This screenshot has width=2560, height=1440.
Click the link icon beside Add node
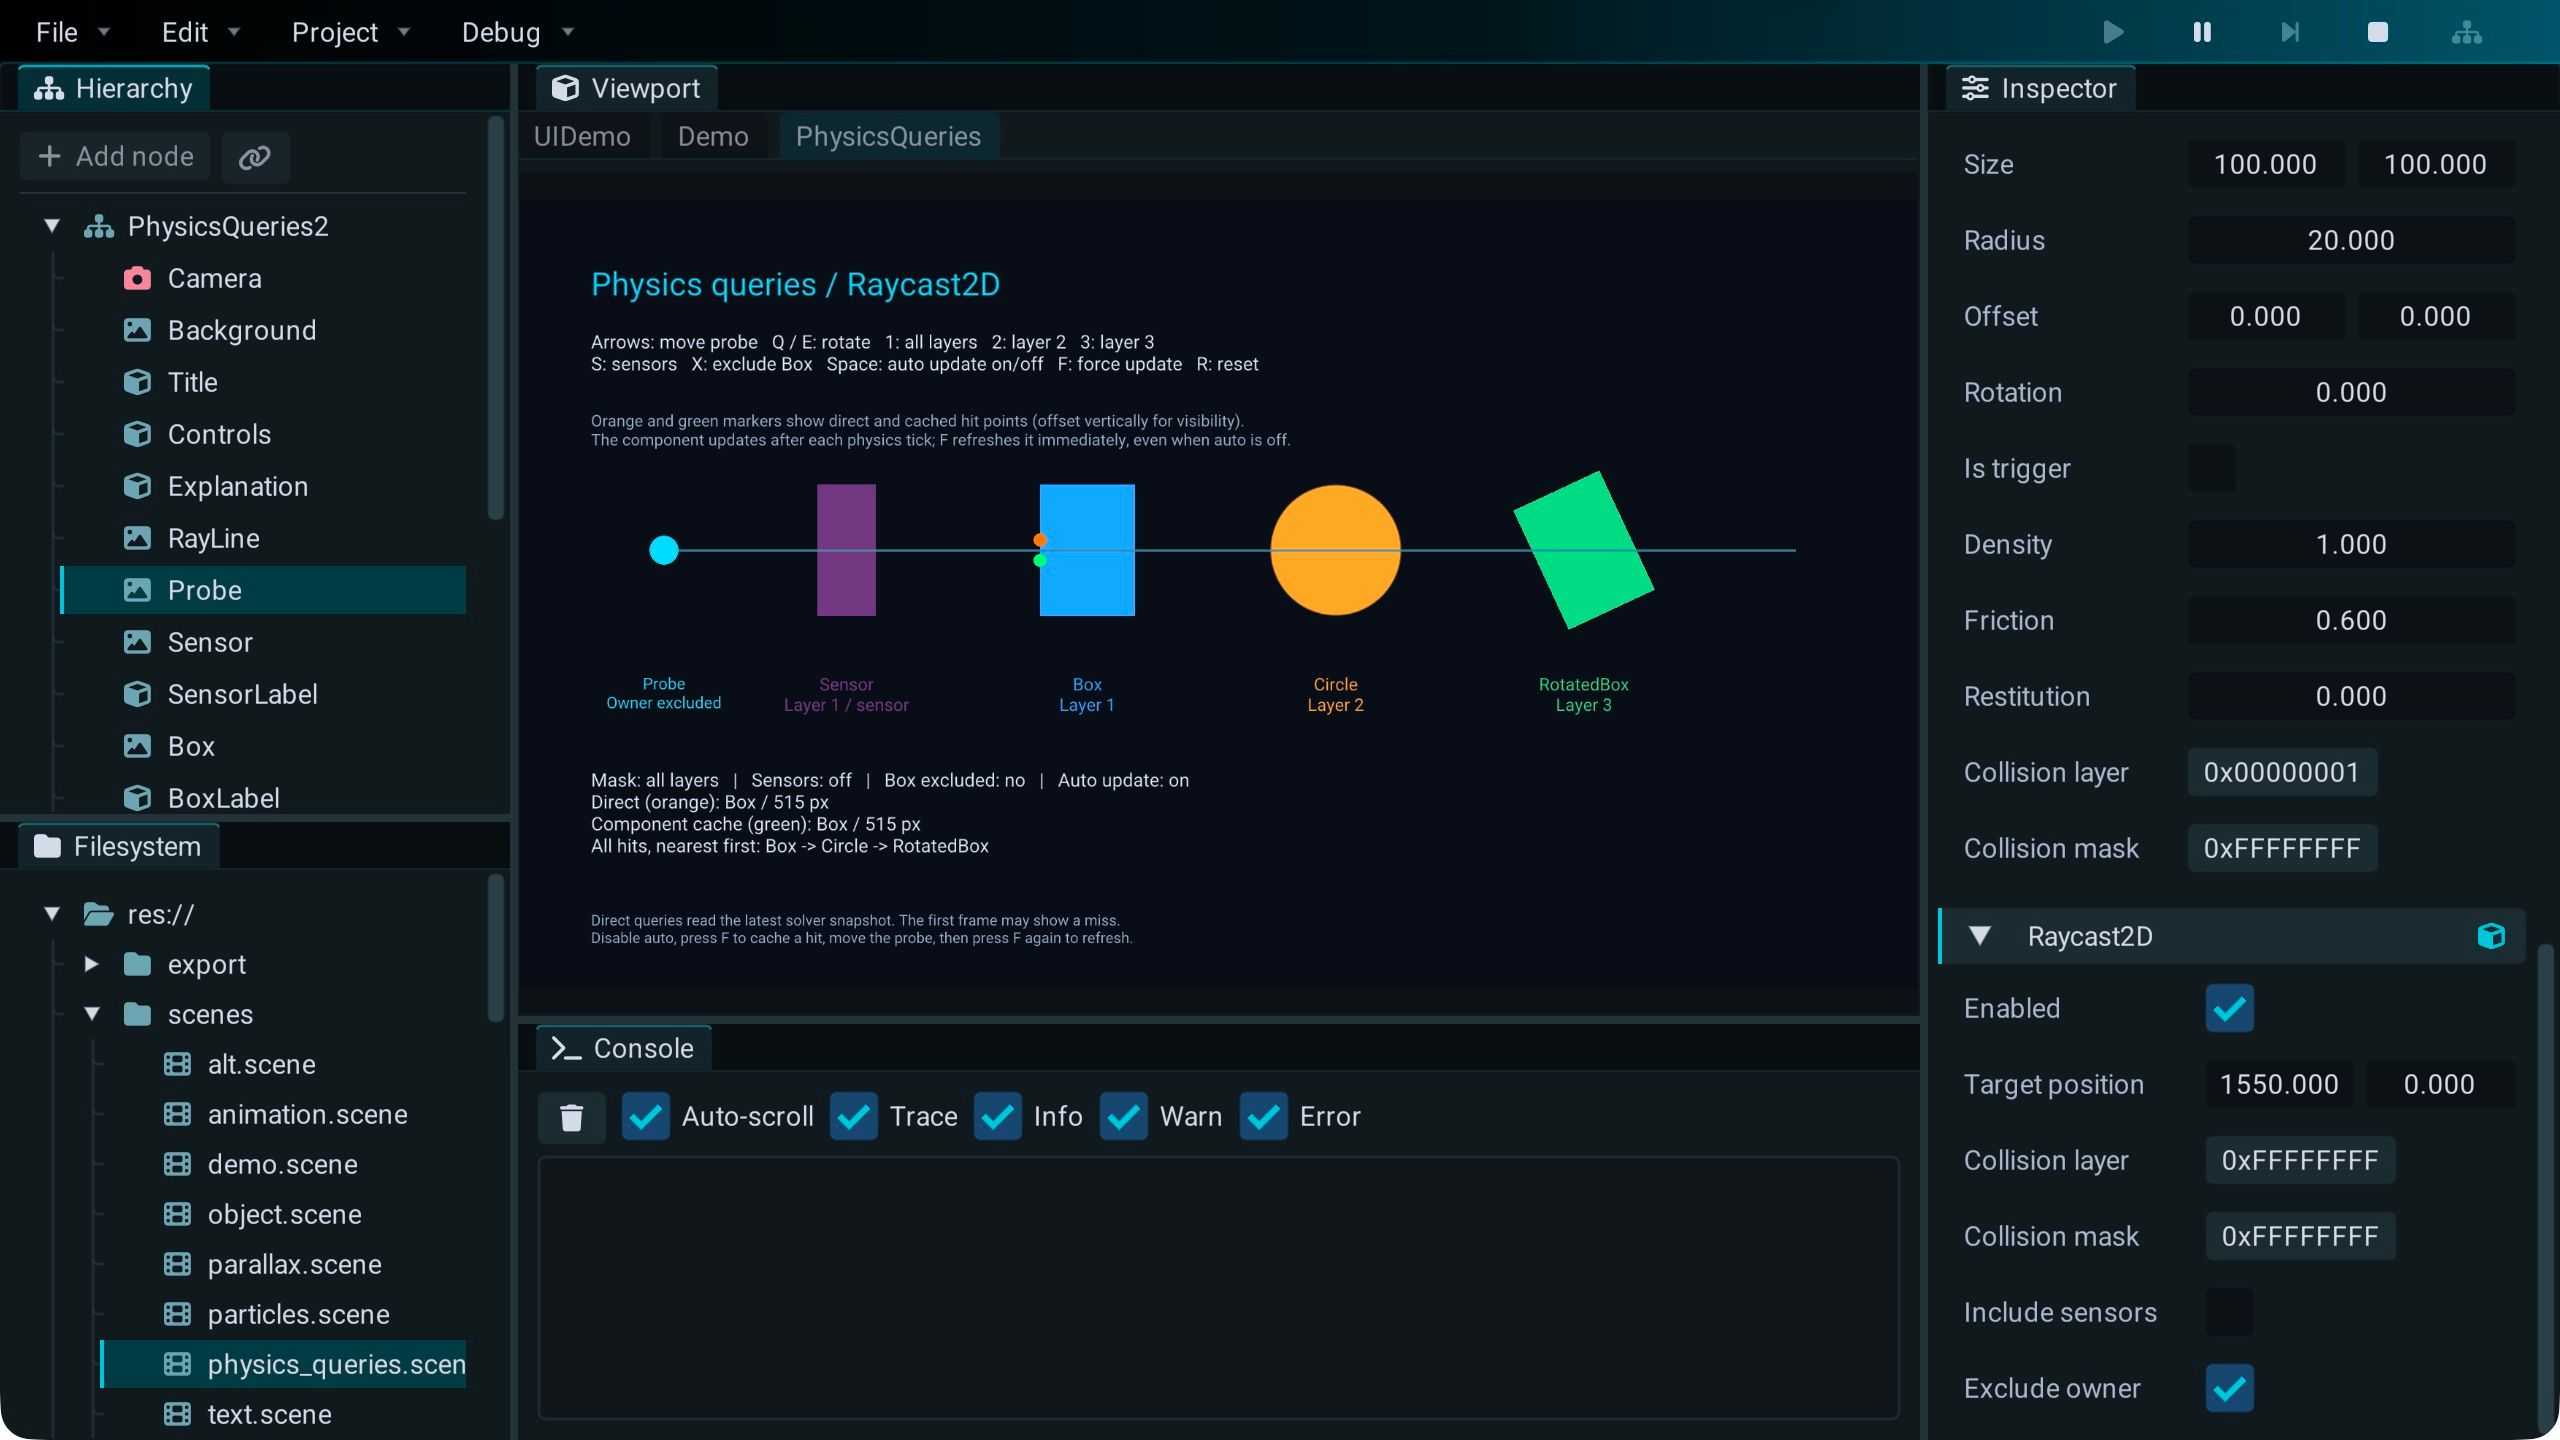point(255,157)
